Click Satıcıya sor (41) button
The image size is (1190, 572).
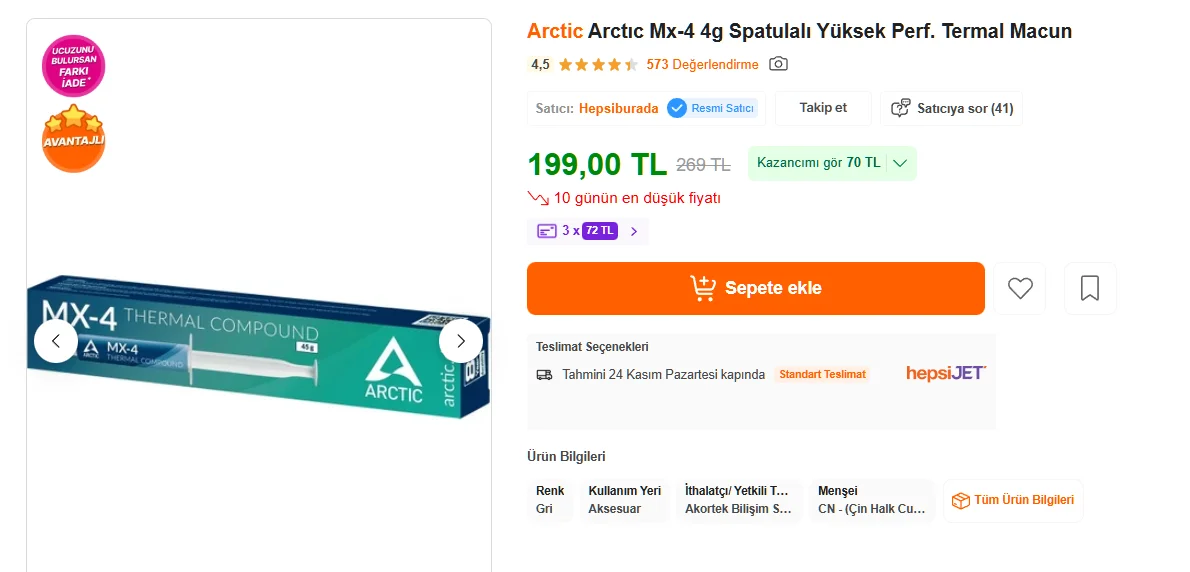tap(952, 108)
